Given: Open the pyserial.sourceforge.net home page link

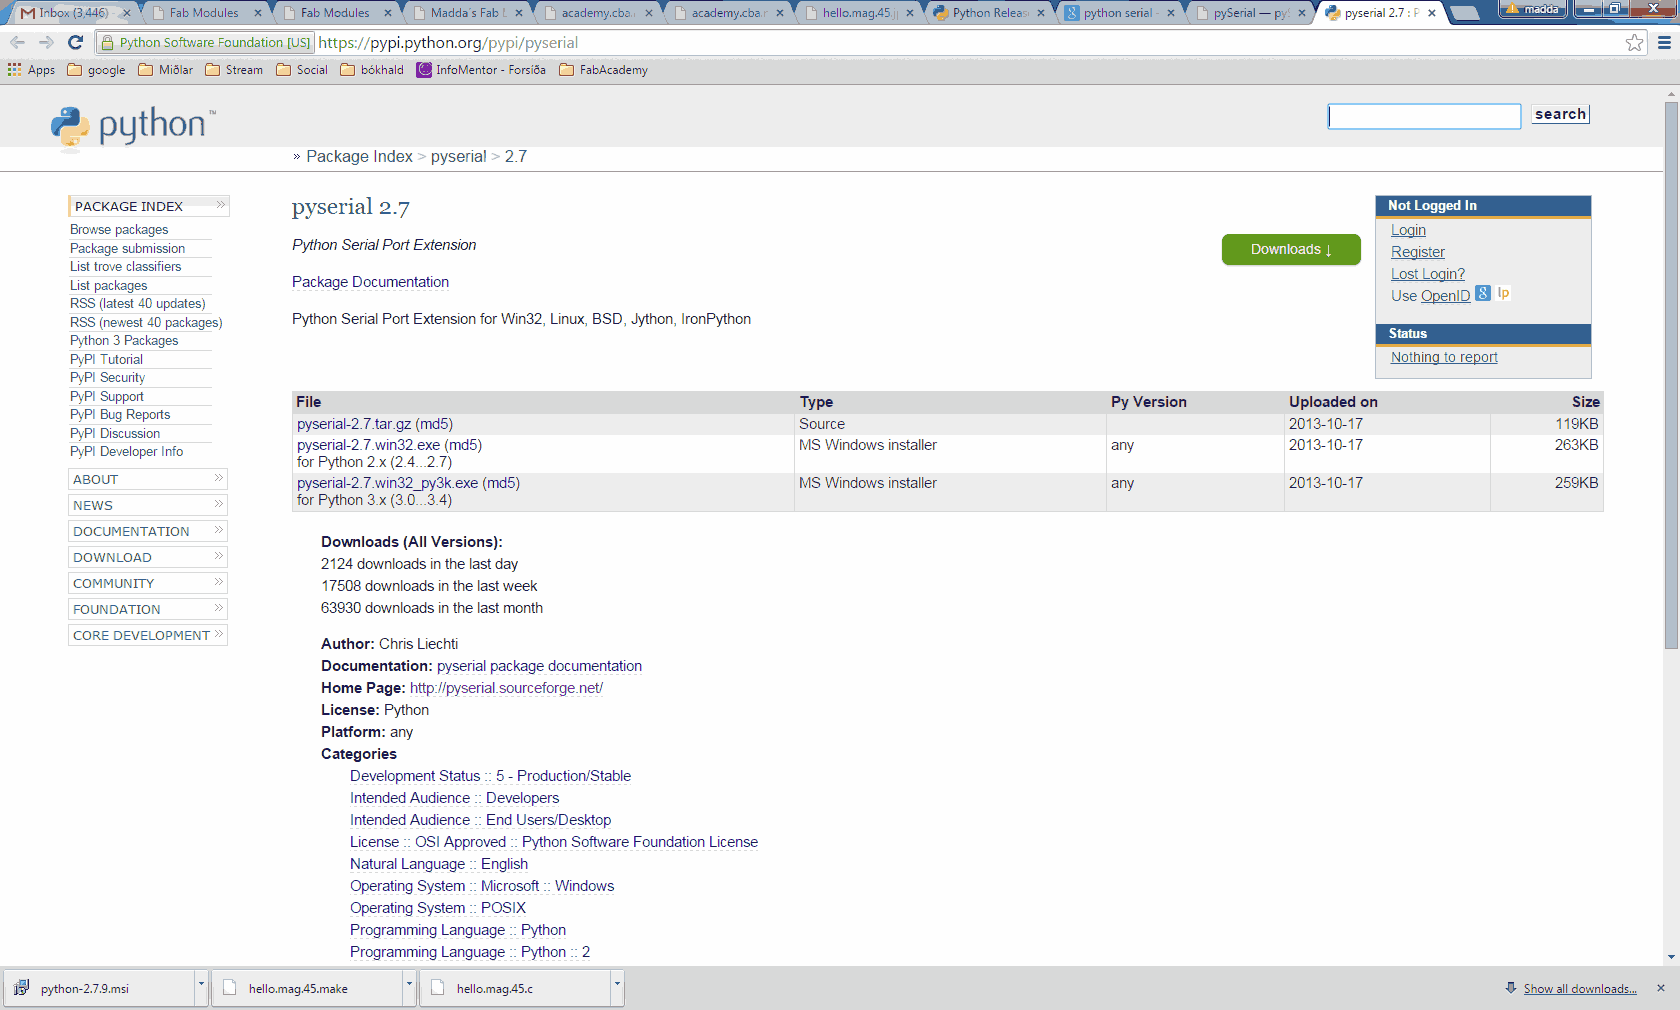Looking at the screenshot, I should pyautogui.click(x=506, y=688).
